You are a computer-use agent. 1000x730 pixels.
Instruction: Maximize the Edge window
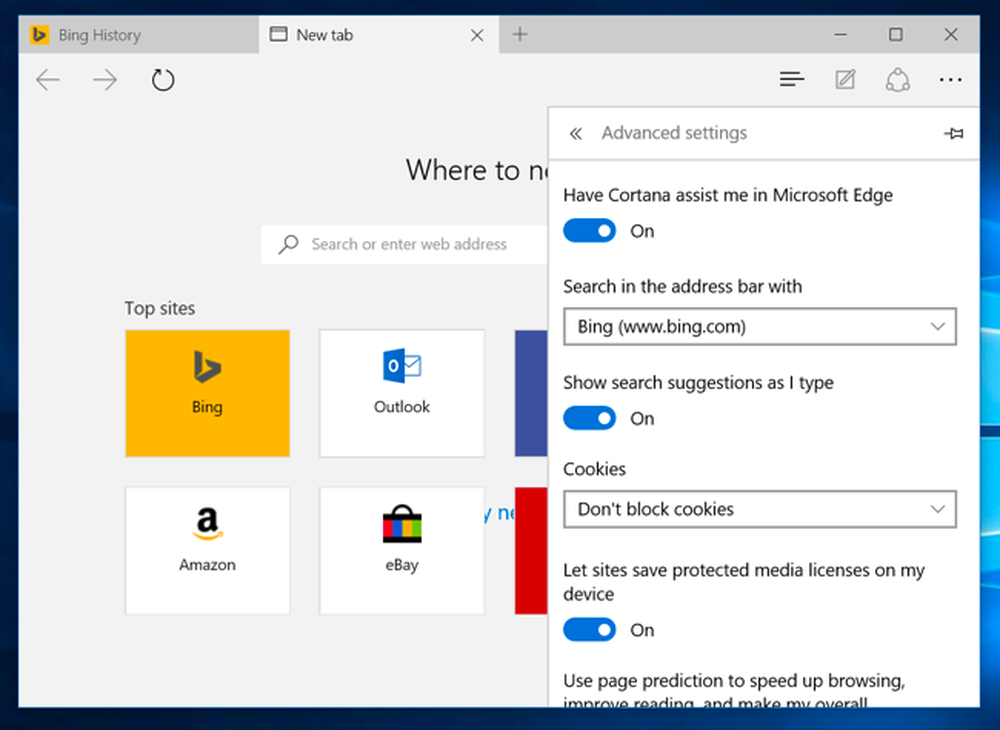pos(895,34)
